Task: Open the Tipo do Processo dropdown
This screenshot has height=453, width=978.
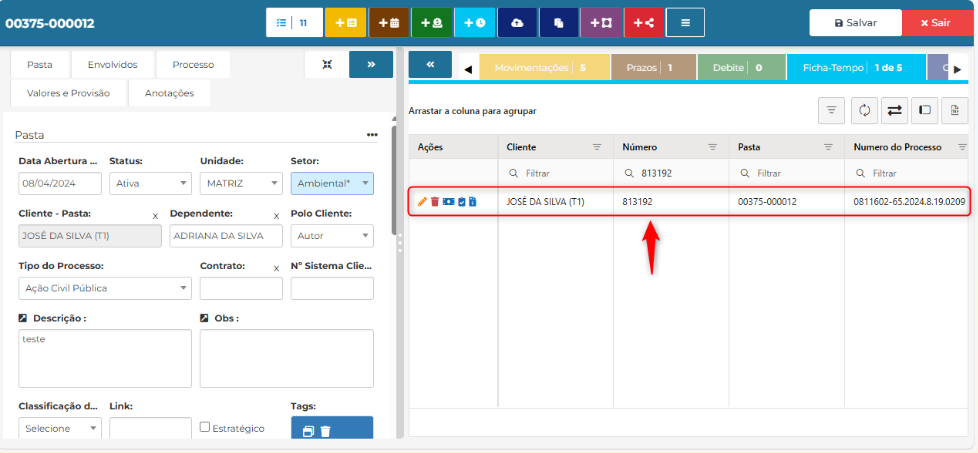Action: 105,288
